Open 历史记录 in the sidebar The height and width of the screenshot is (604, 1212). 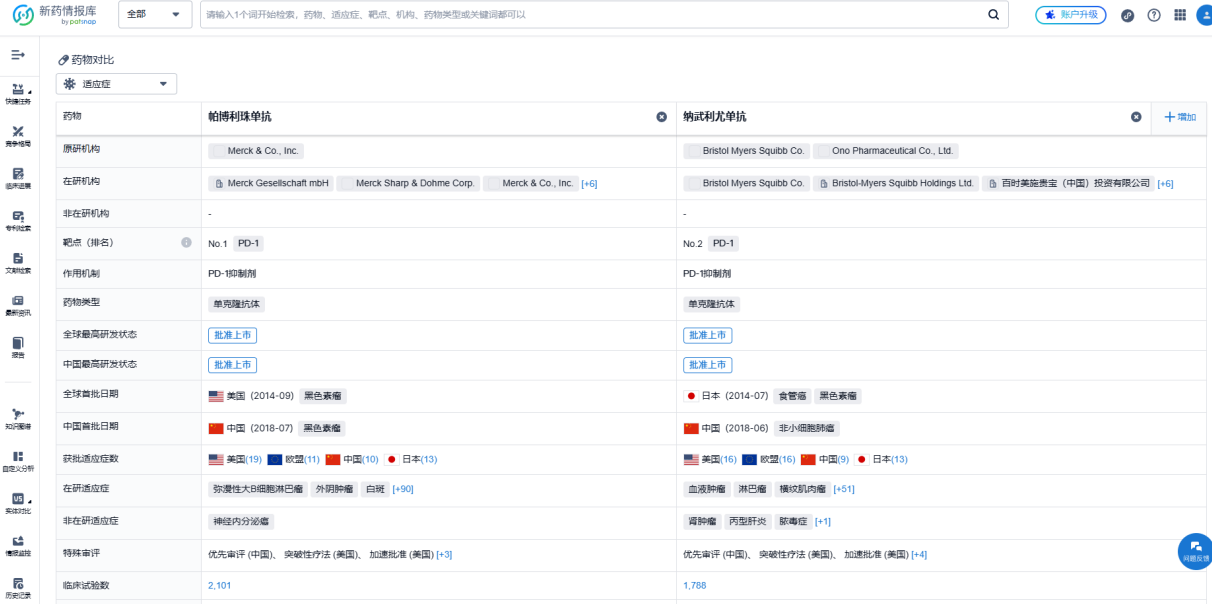coord(18,587)
